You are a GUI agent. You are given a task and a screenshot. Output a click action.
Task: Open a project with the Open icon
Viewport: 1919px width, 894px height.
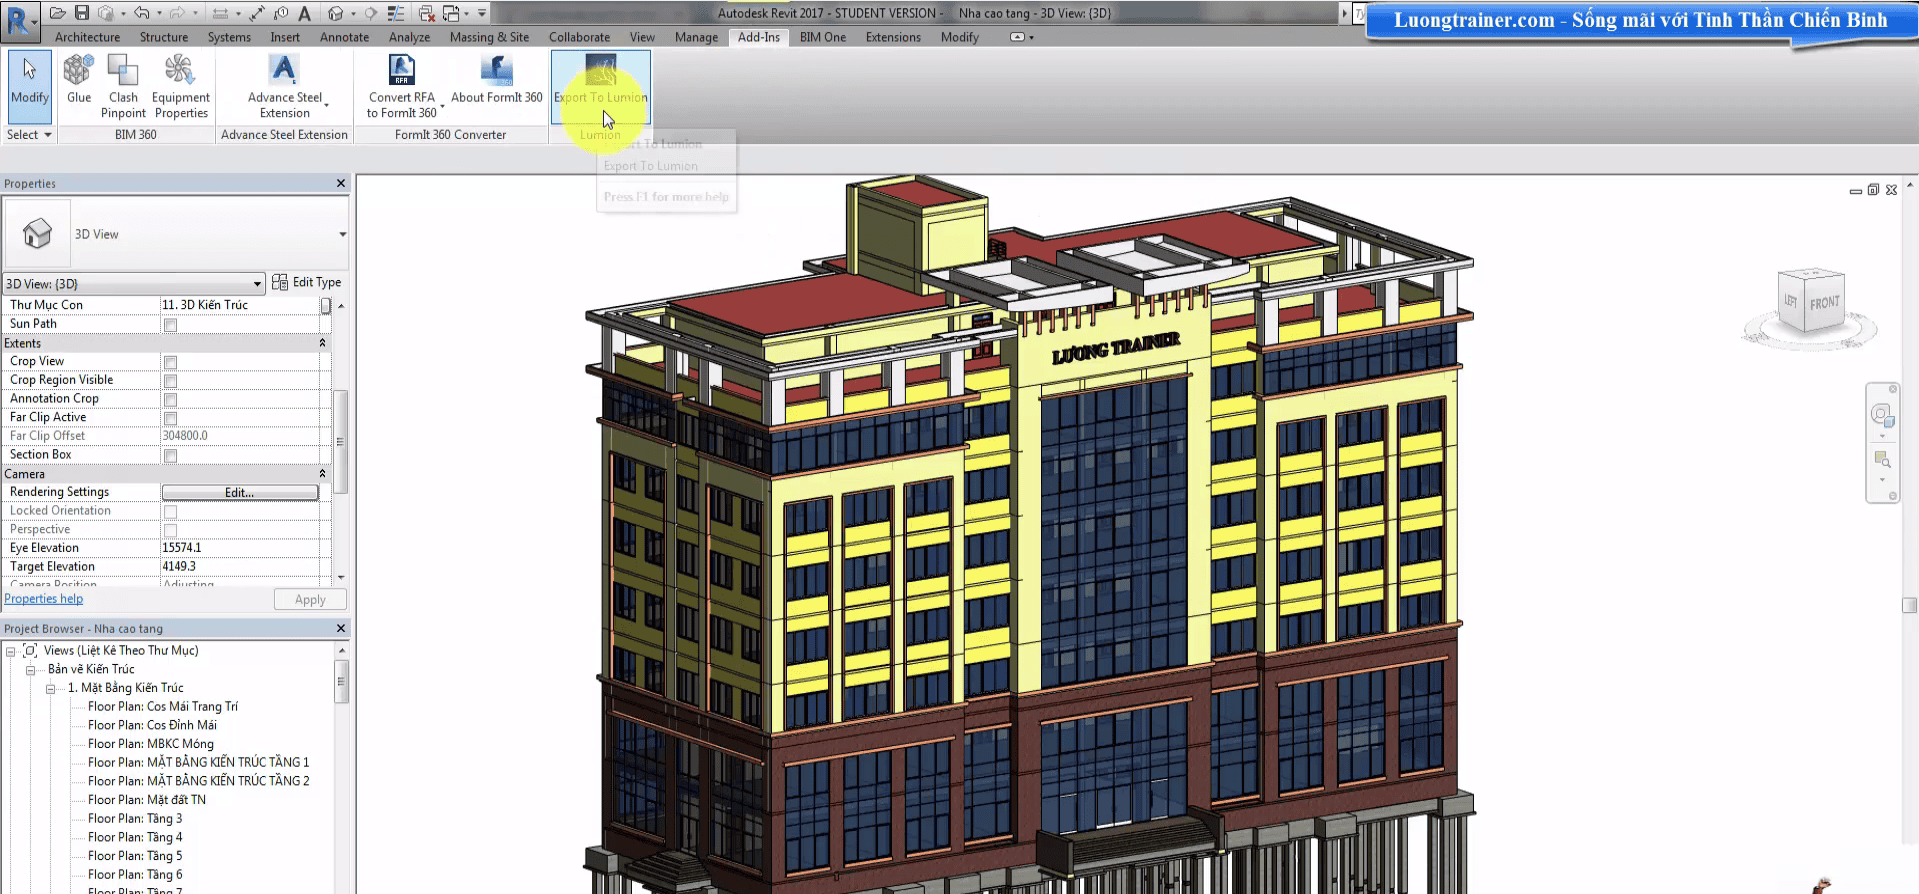58,13
